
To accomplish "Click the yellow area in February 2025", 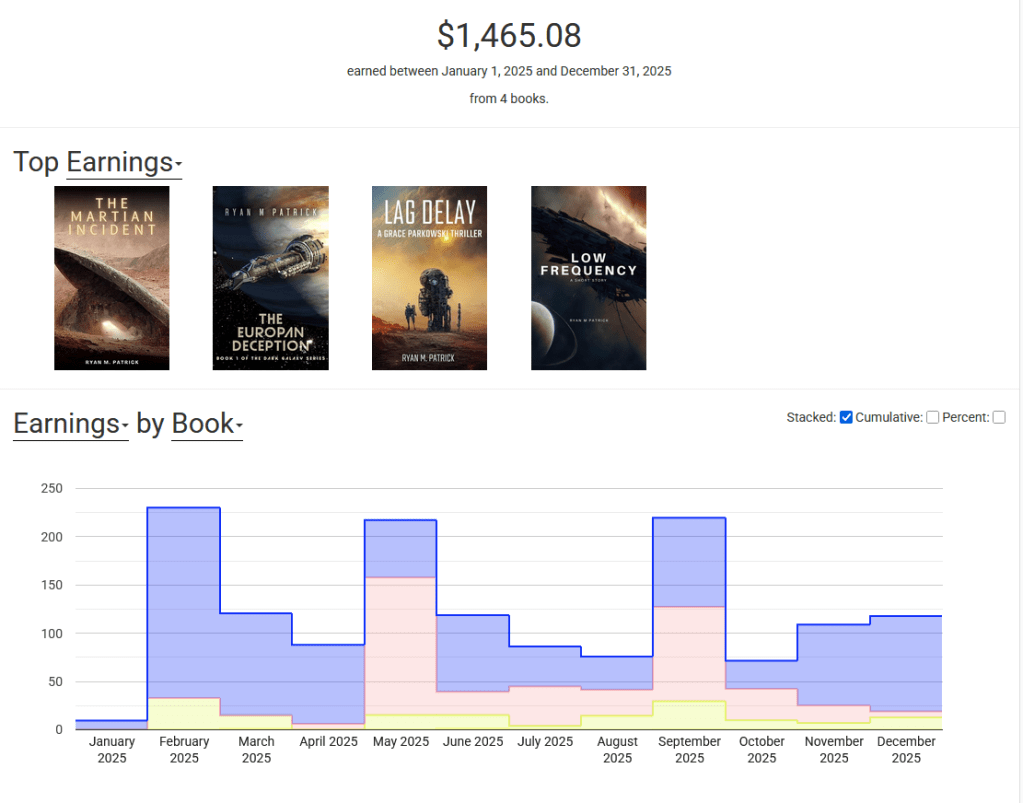I will (x=184, y=714).
